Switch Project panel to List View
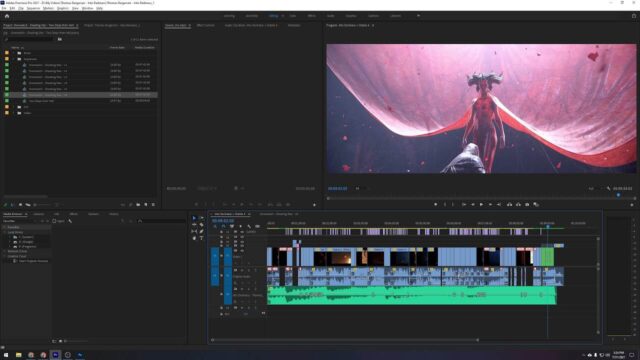 tap(13, 204)
